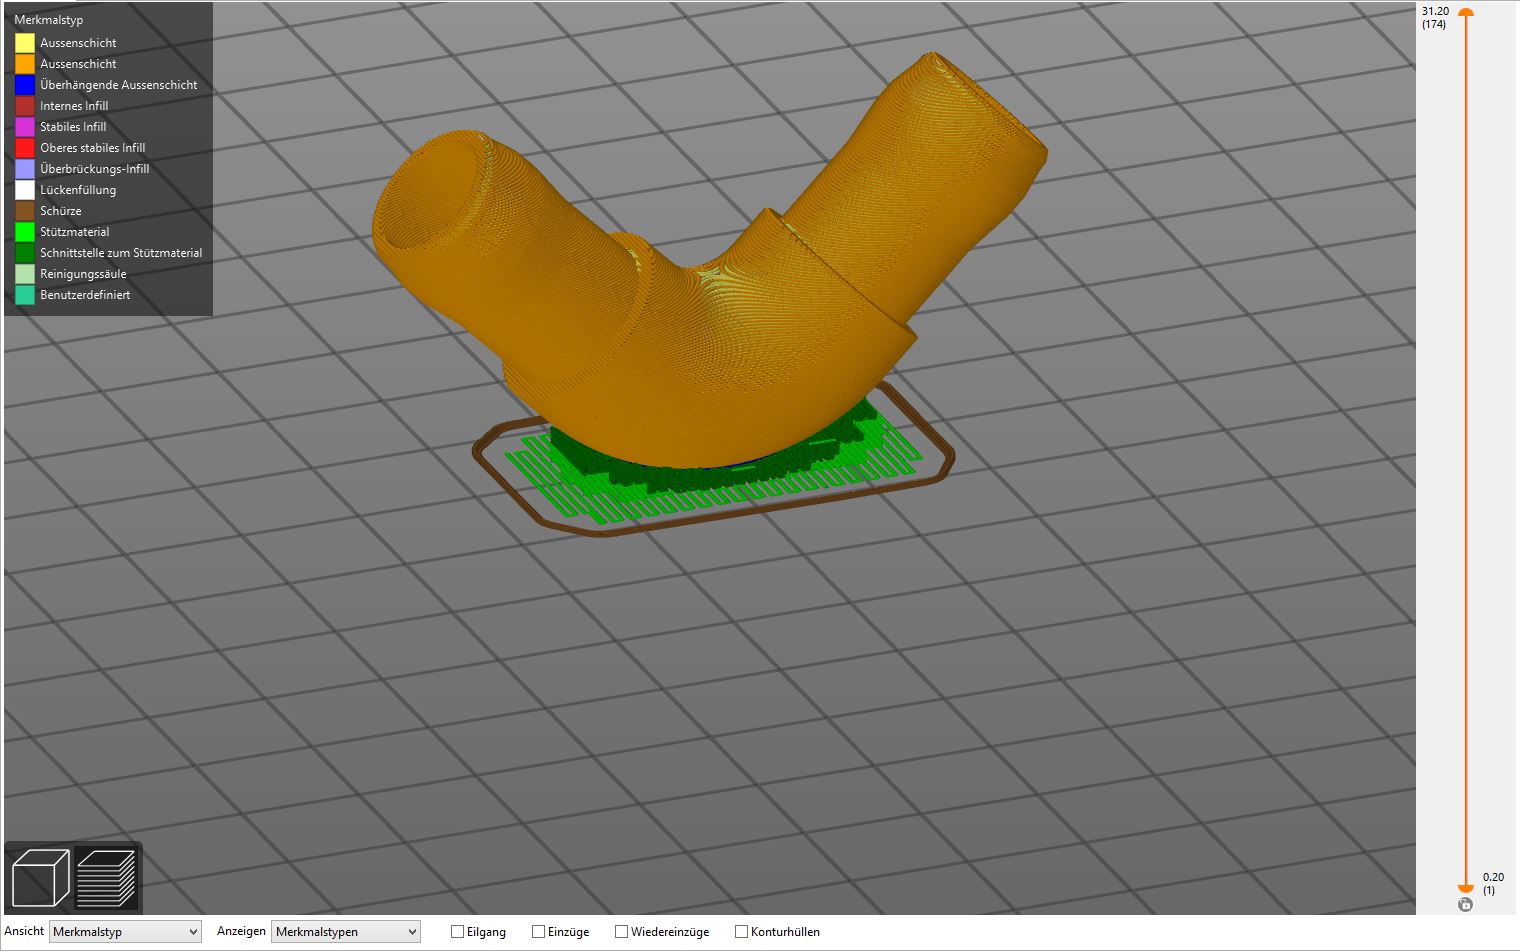
Task: Tick the Konturhüllen checkbox
Action: [741, 932]
